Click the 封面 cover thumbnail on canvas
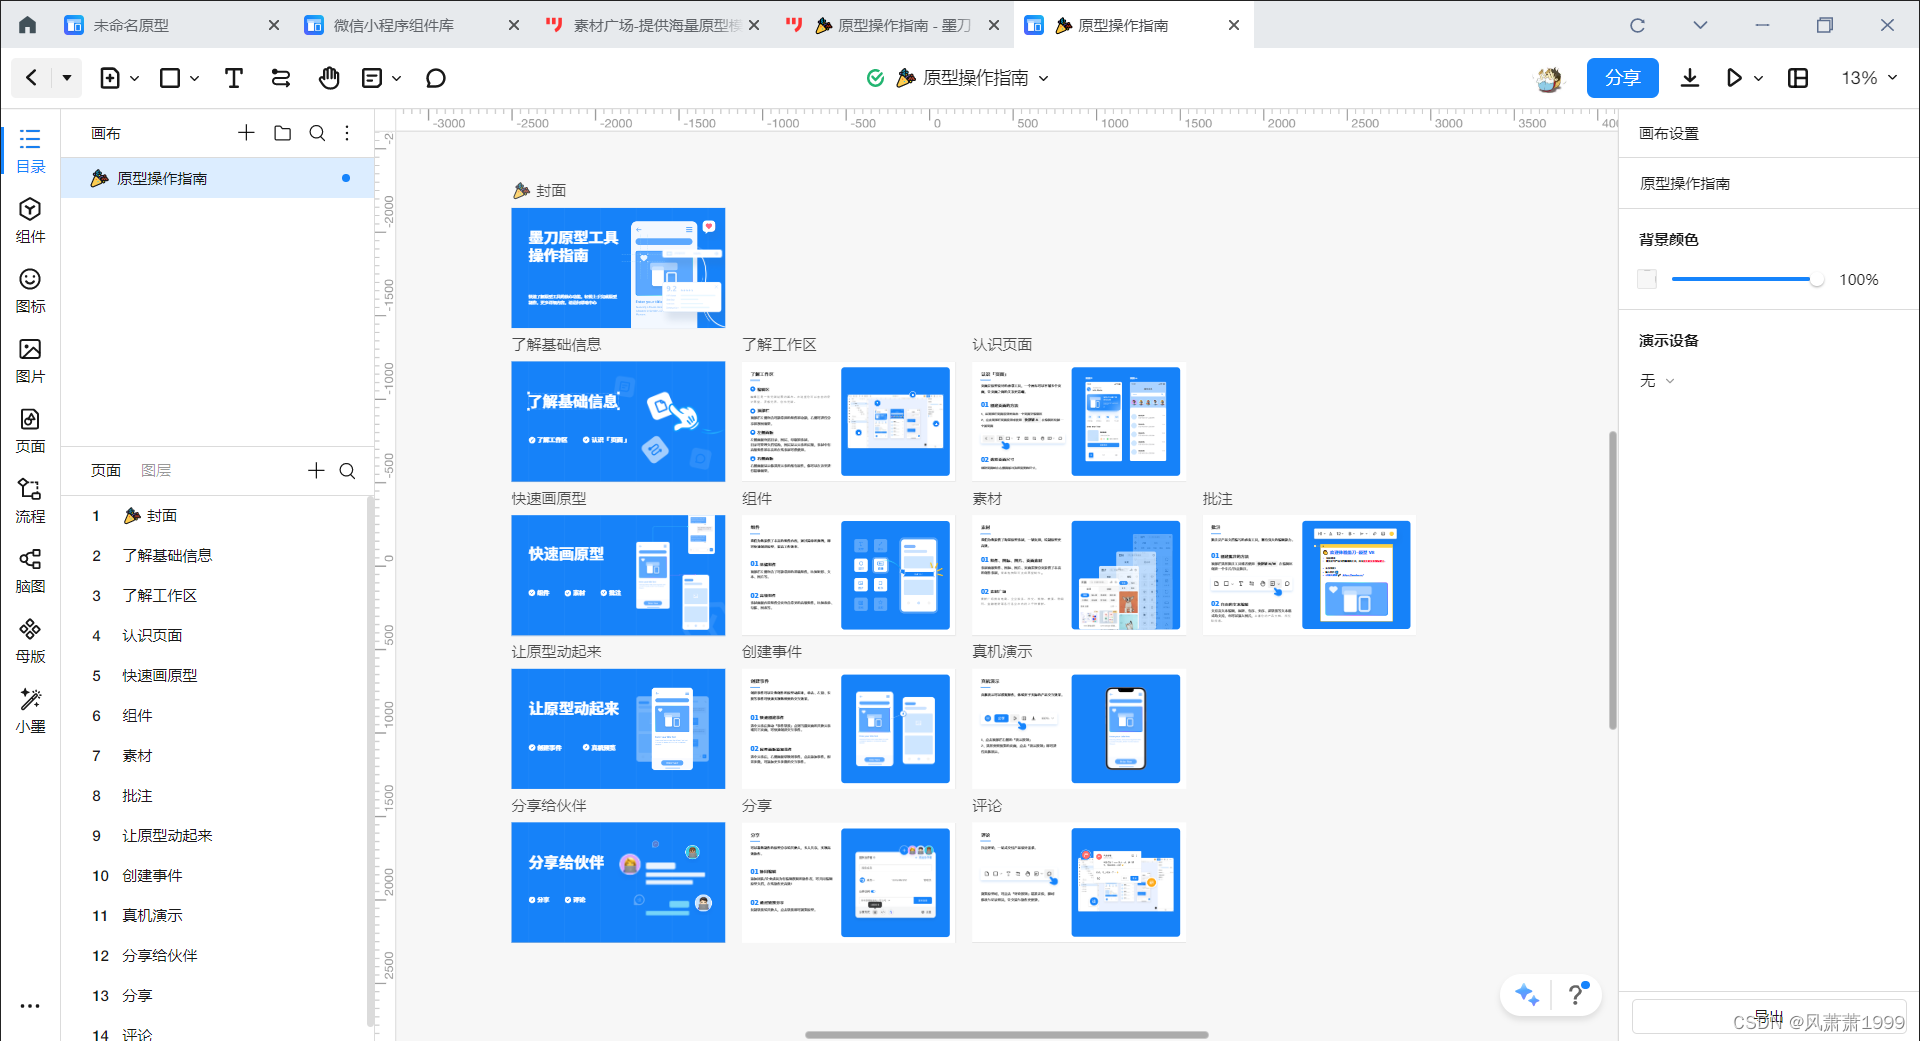 point(618,268)
